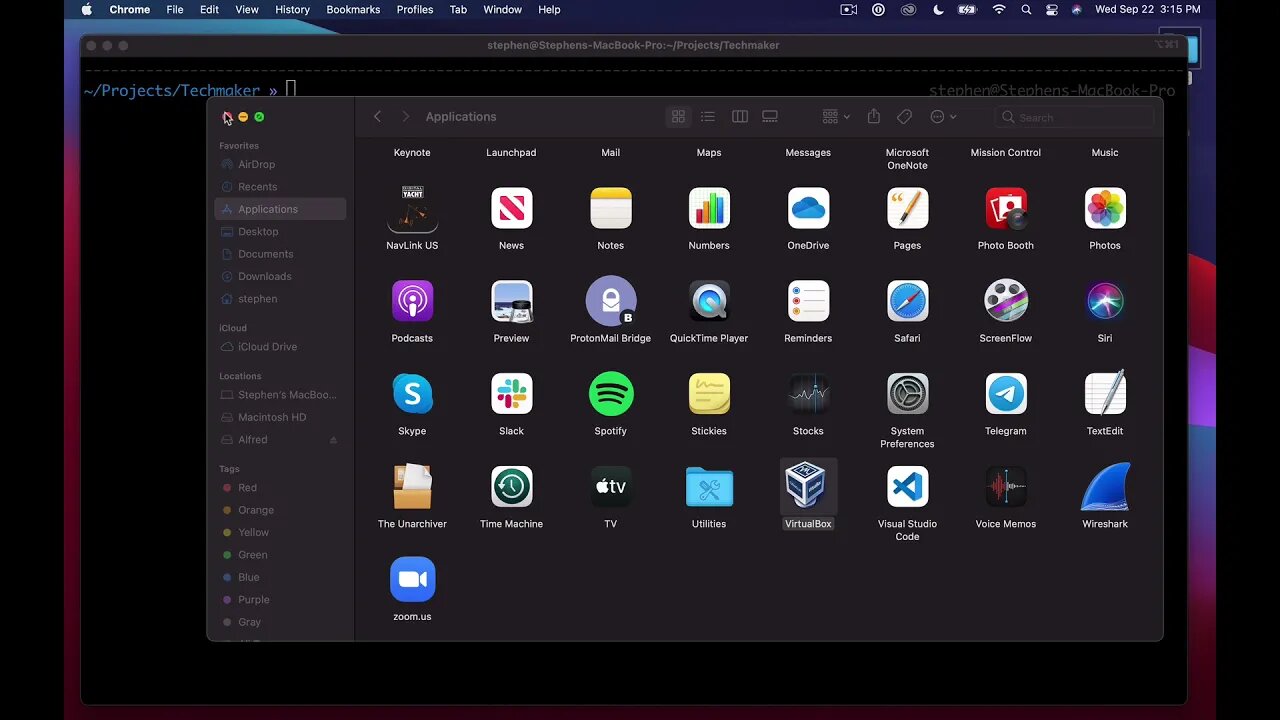Image resolution: width=1280 pixels, height=720 pixels.
Task: Open the Action ellipsis dropdown menu
Action: click(x=943, y=117)
